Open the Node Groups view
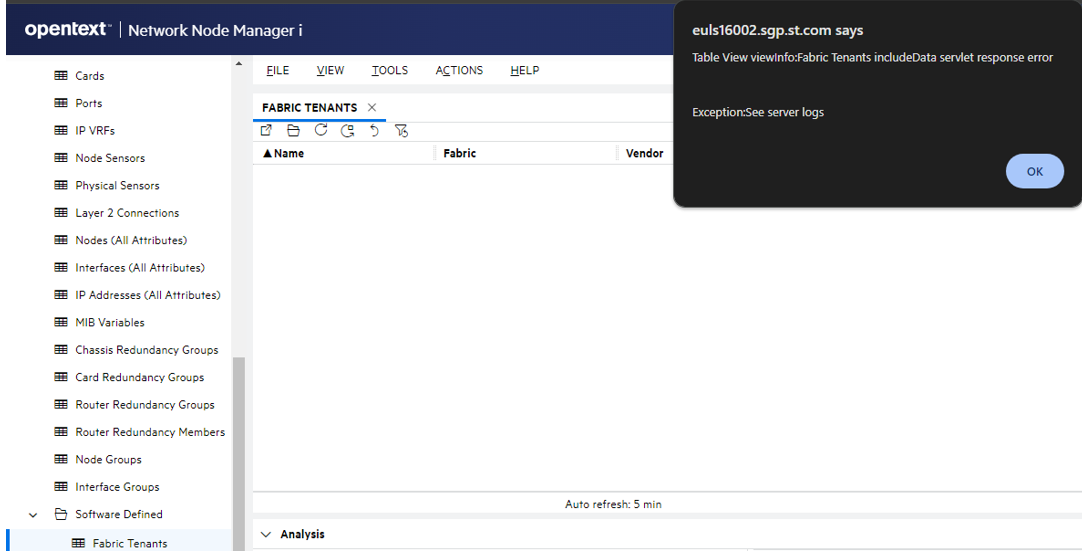 coord(108,459)
